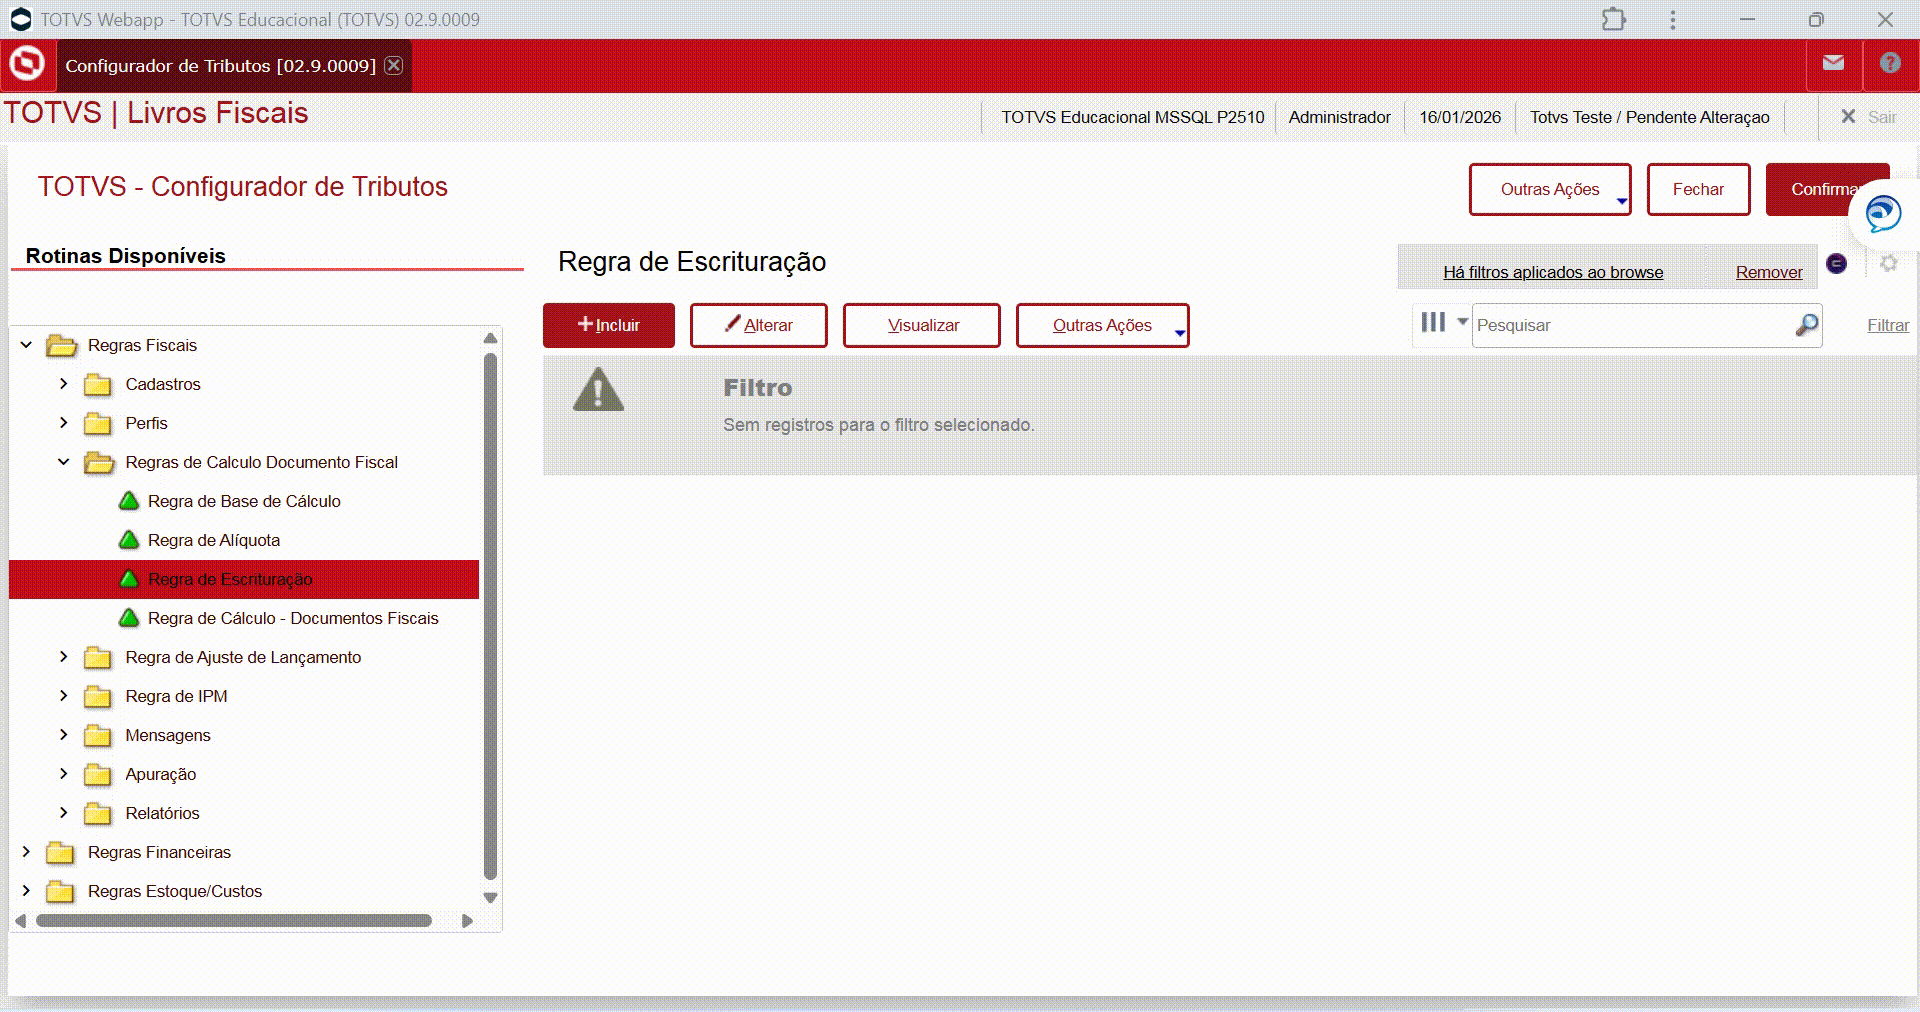Open the Filtrar link
Screen dimensions: 1920x1012
pos(1888,325)
